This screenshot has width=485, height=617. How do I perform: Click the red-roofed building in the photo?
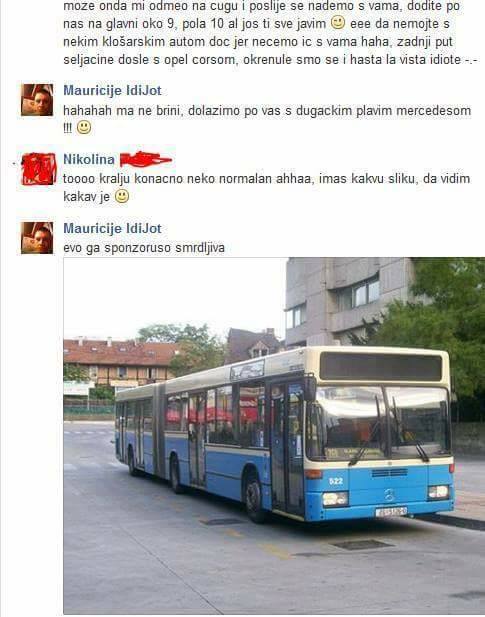[x=120, y=362]
